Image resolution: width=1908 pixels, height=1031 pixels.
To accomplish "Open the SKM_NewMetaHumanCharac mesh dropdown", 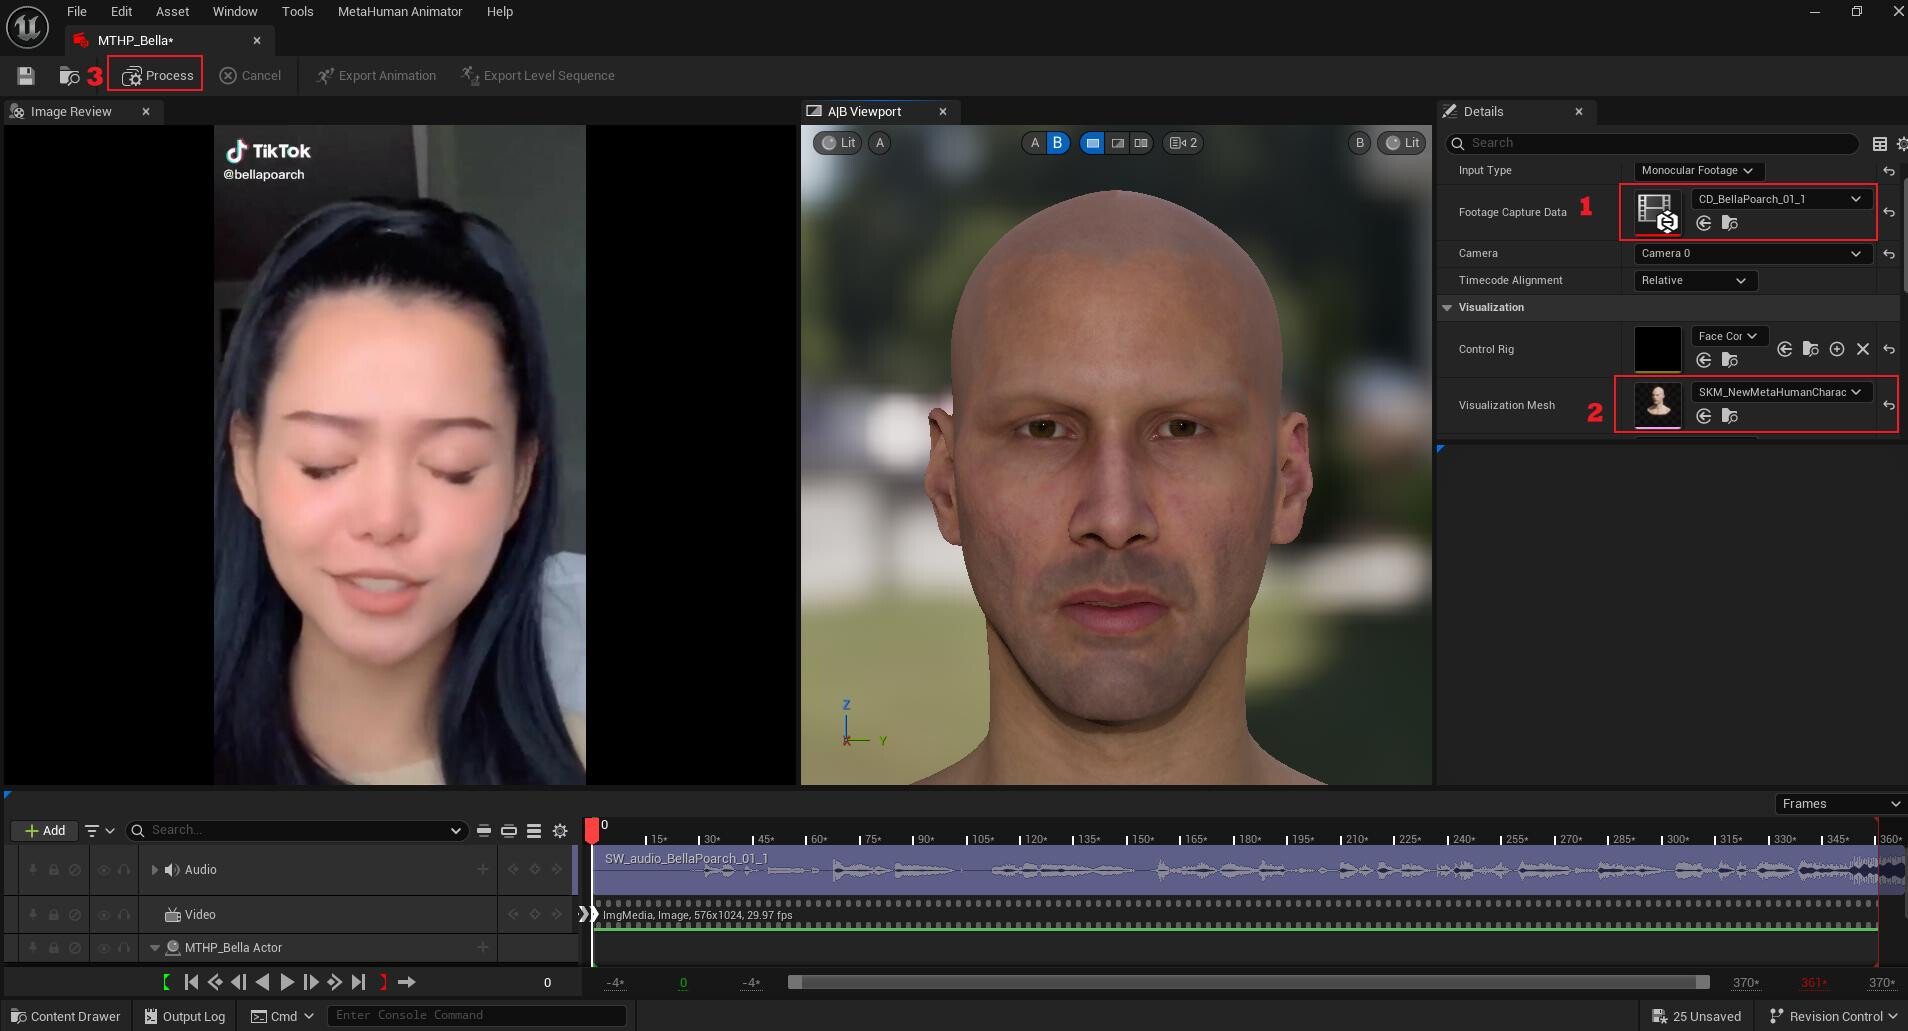I will click(x=1780, y=392).
